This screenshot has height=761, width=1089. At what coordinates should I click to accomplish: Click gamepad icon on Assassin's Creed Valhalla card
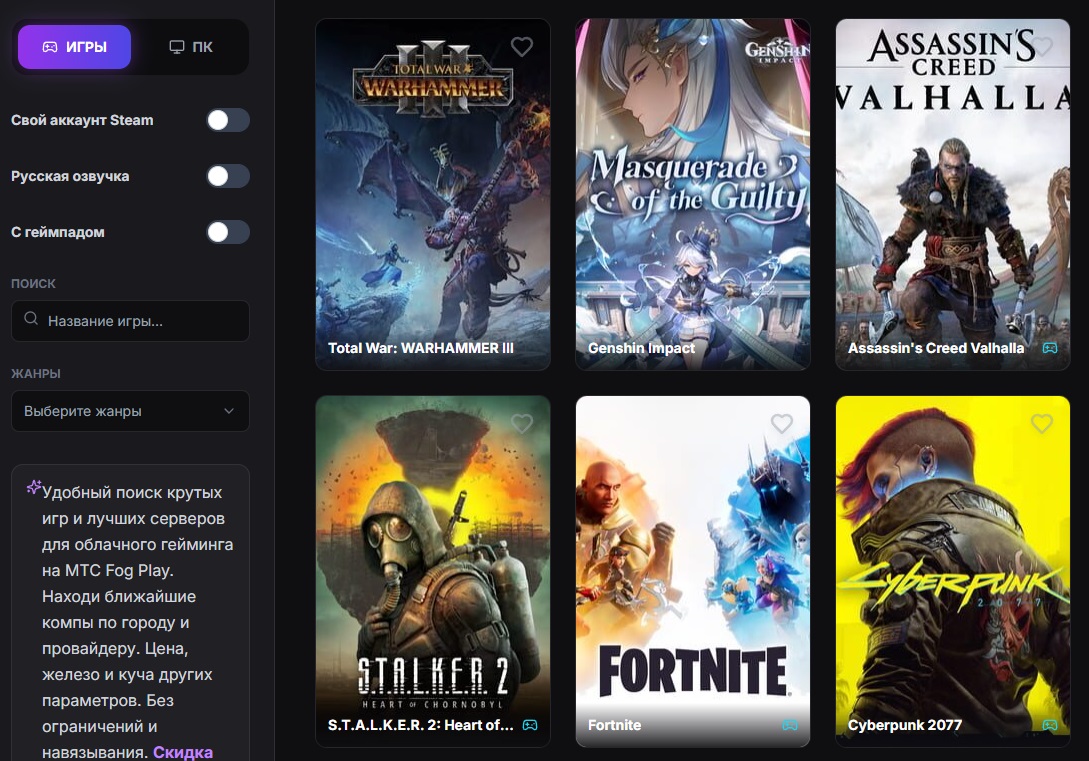point(1050,348)
